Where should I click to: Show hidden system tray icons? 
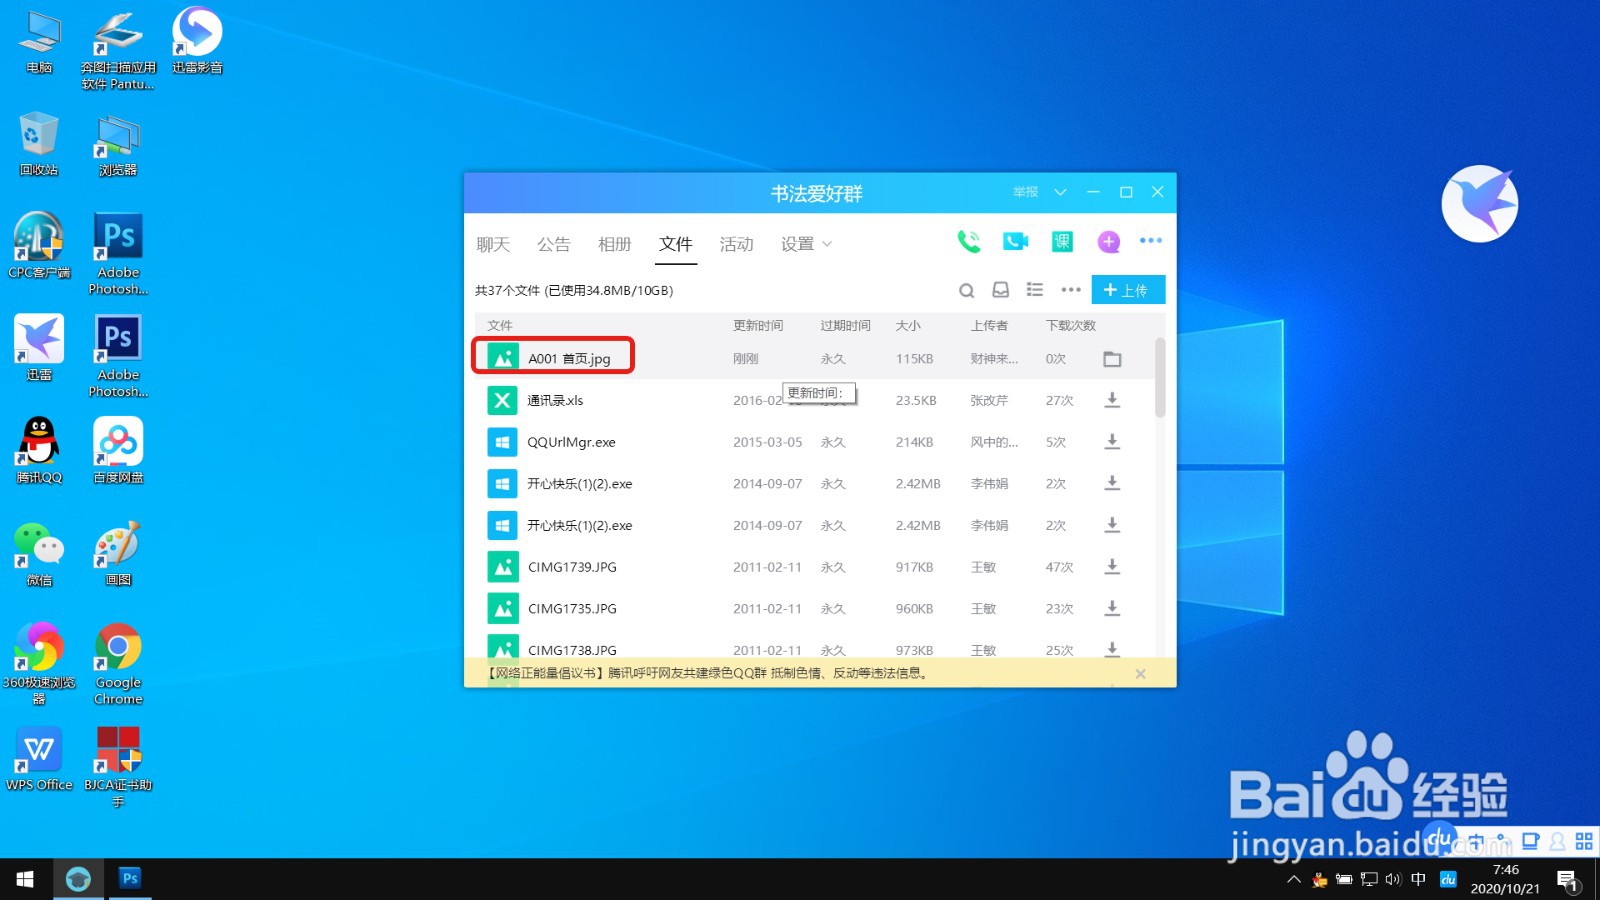point(1294,880)
